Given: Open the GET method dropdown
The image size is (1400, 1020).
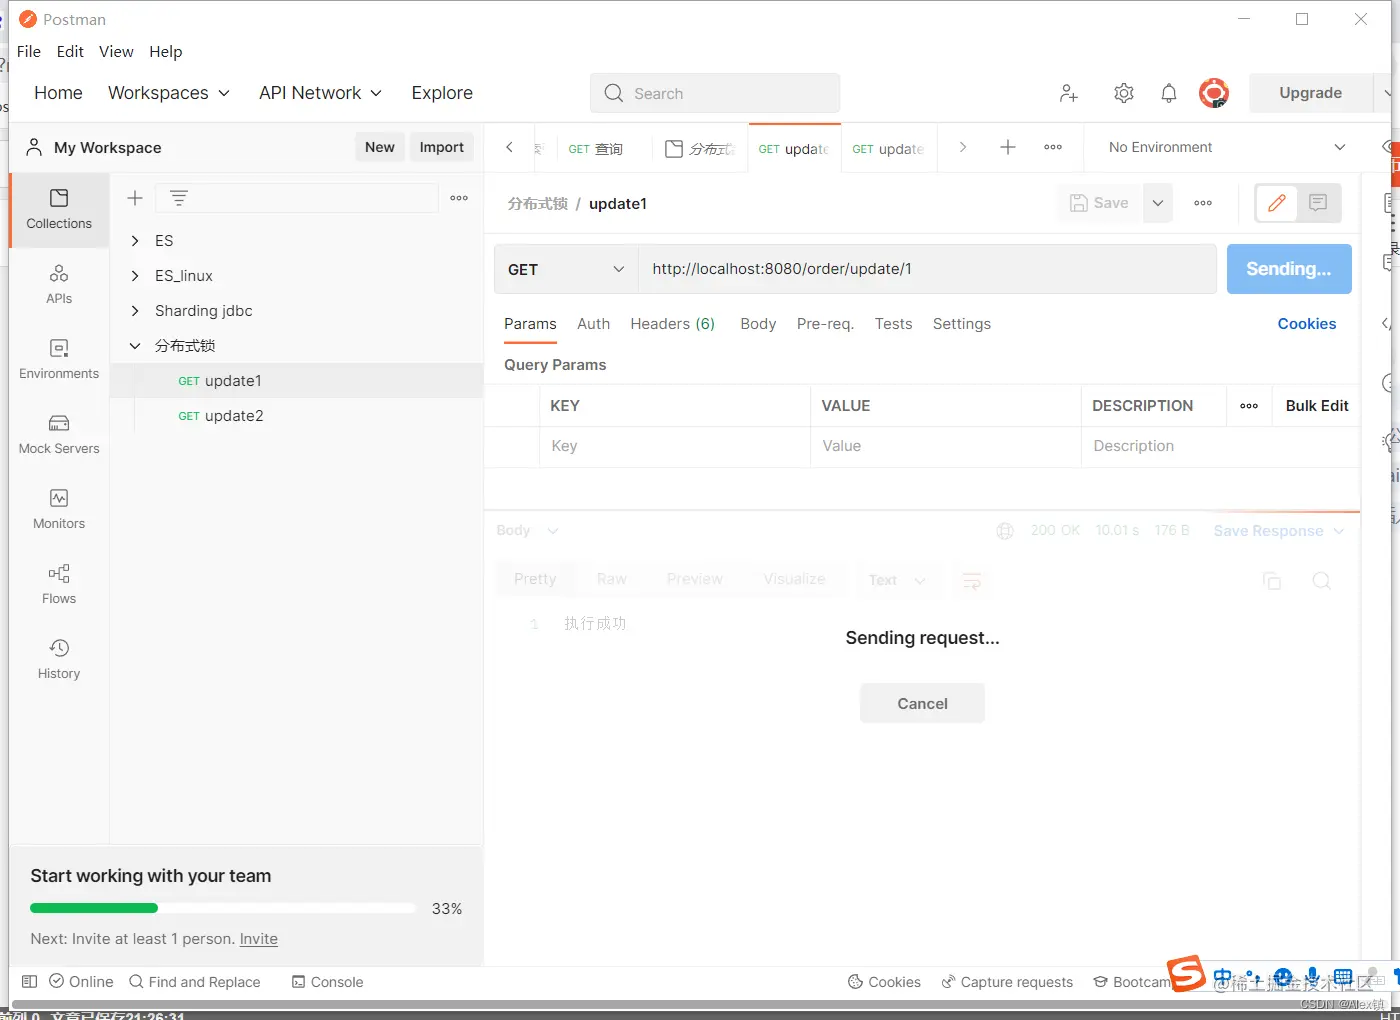Looking at the screenshot, I should [x=566, y=269].
